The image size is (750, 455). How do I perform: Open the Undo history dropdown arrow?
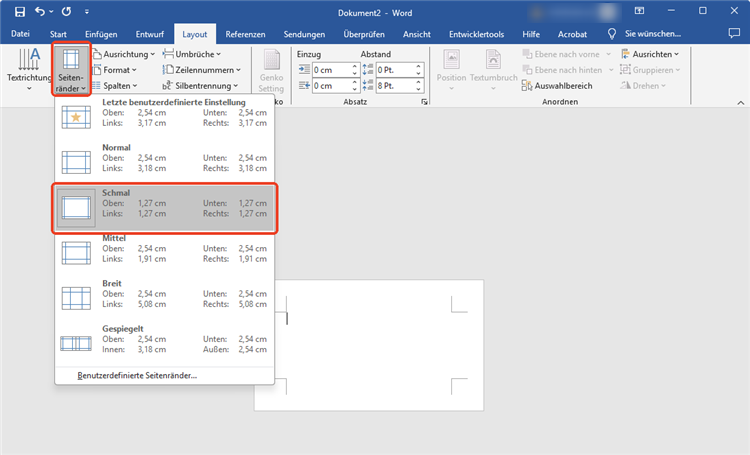click(51, 12)
